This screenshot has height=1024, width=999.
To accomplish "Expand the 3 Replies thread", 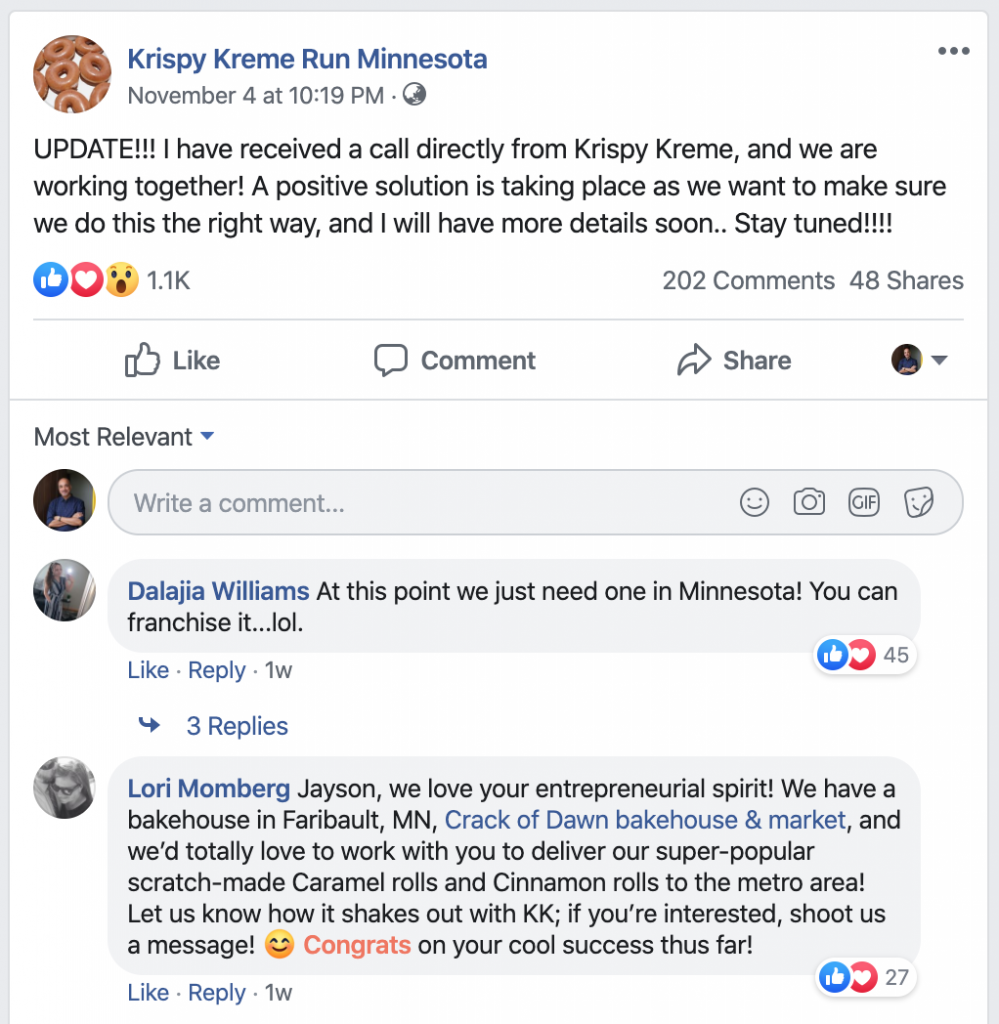I will coord(236,726).
